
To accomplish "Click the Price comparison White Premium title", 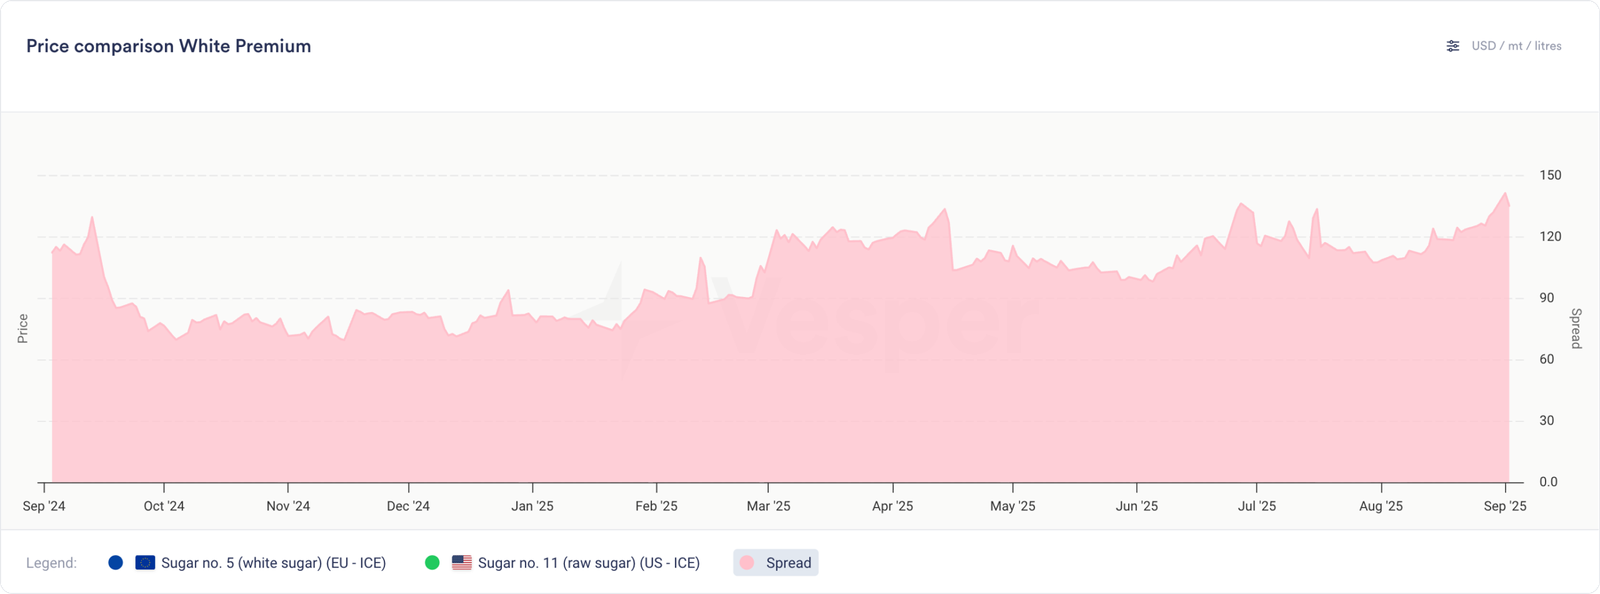I will click(168, 46).
